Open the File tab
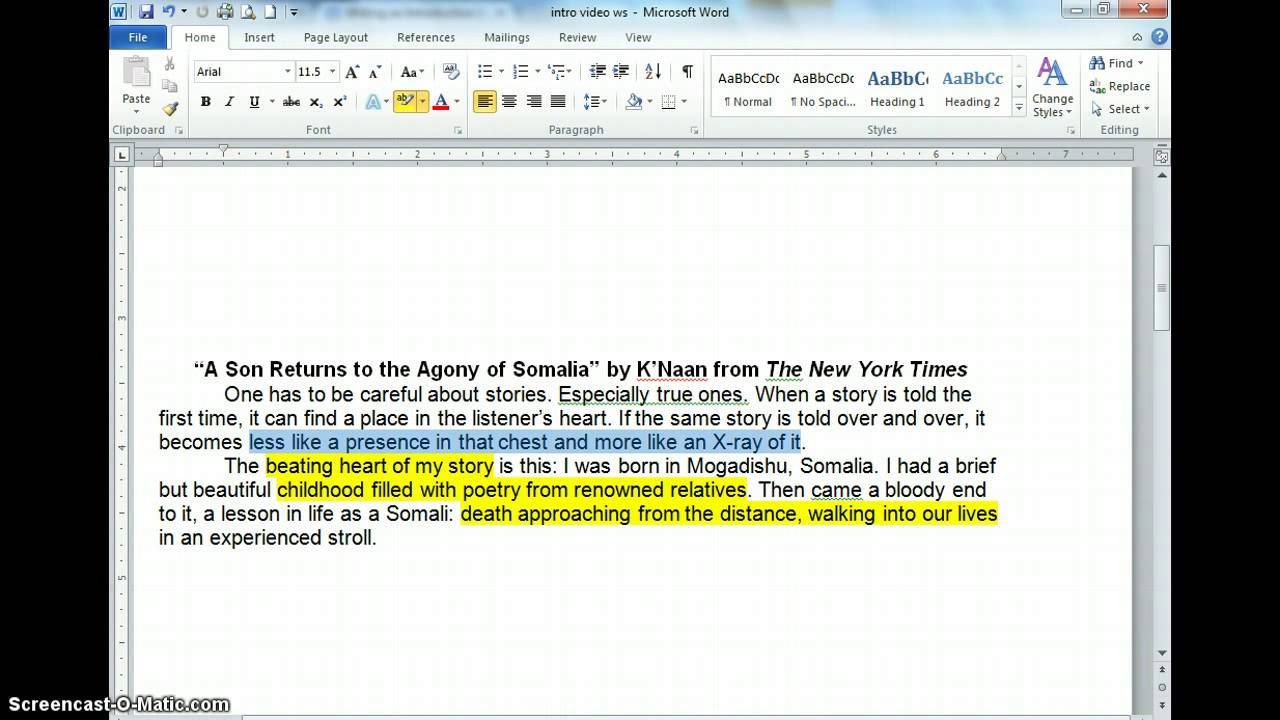The height and width of the screenshot is (720, 1280). pyautogui.click(x=137, y=37)
